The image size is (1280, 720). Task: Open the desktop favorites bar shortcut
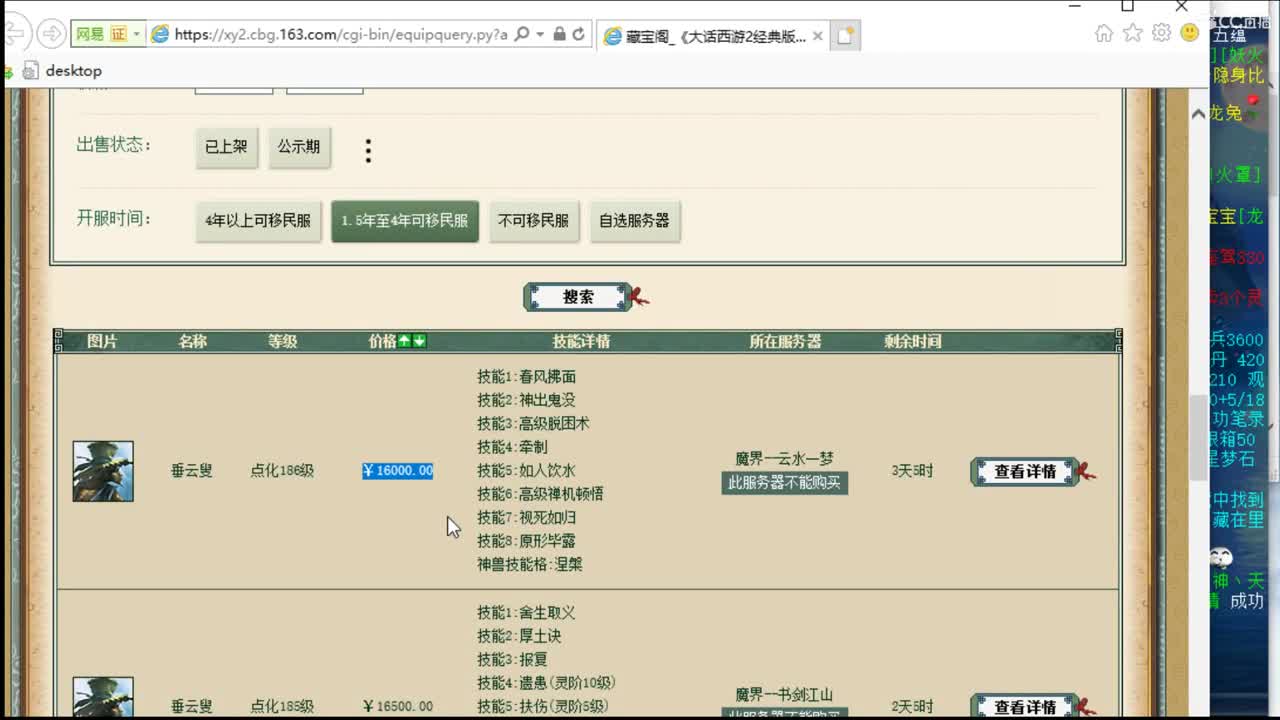(63, 71)
